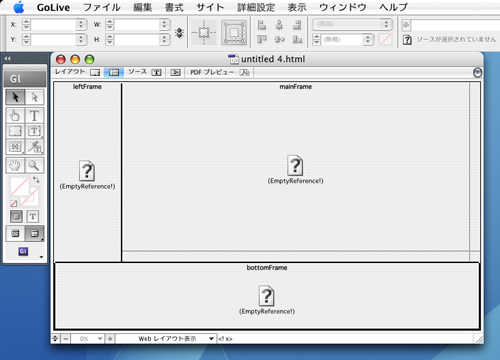
Task: Click the fill color swatch
Action: coord(20,186)
